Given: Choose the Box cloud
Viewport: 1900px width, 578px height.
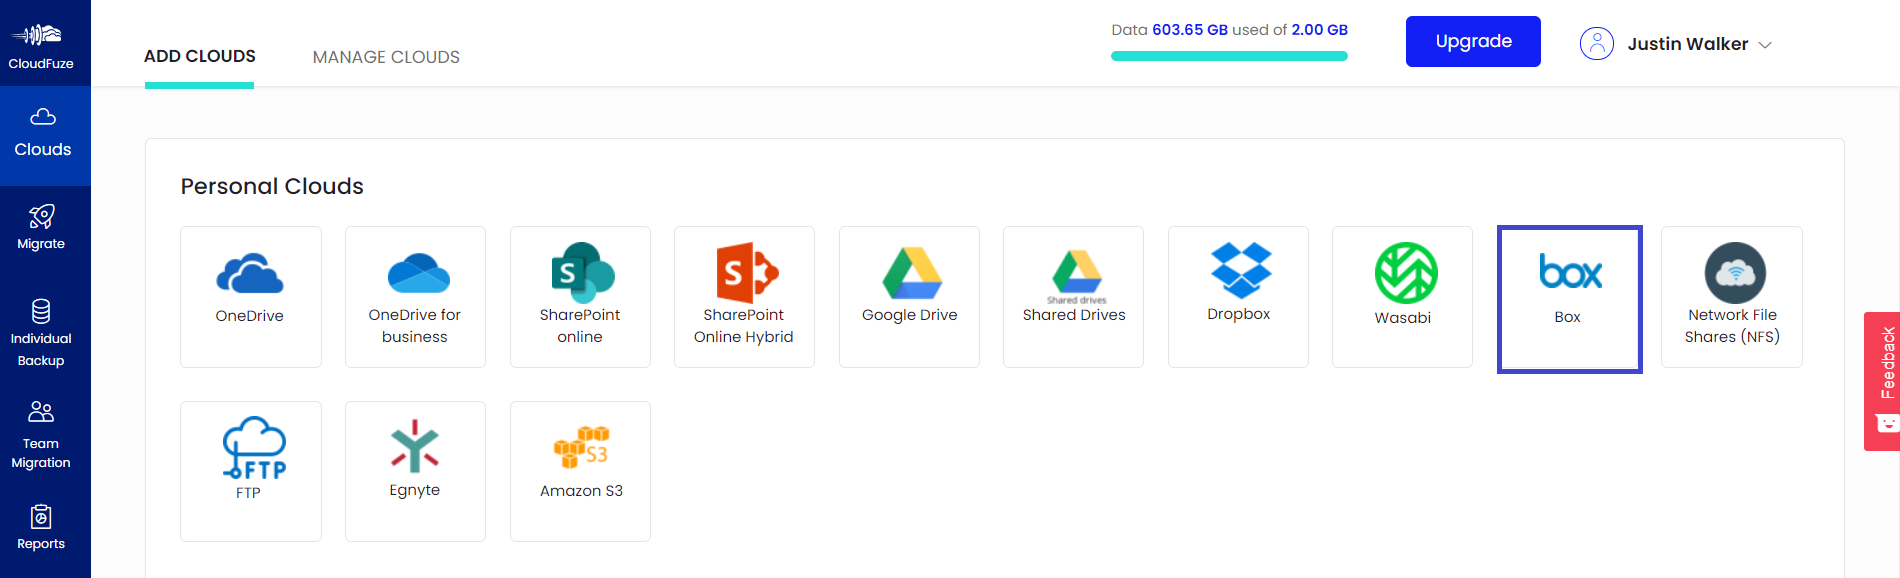Looking at the screenshot, I should (x=1569, y=299).
